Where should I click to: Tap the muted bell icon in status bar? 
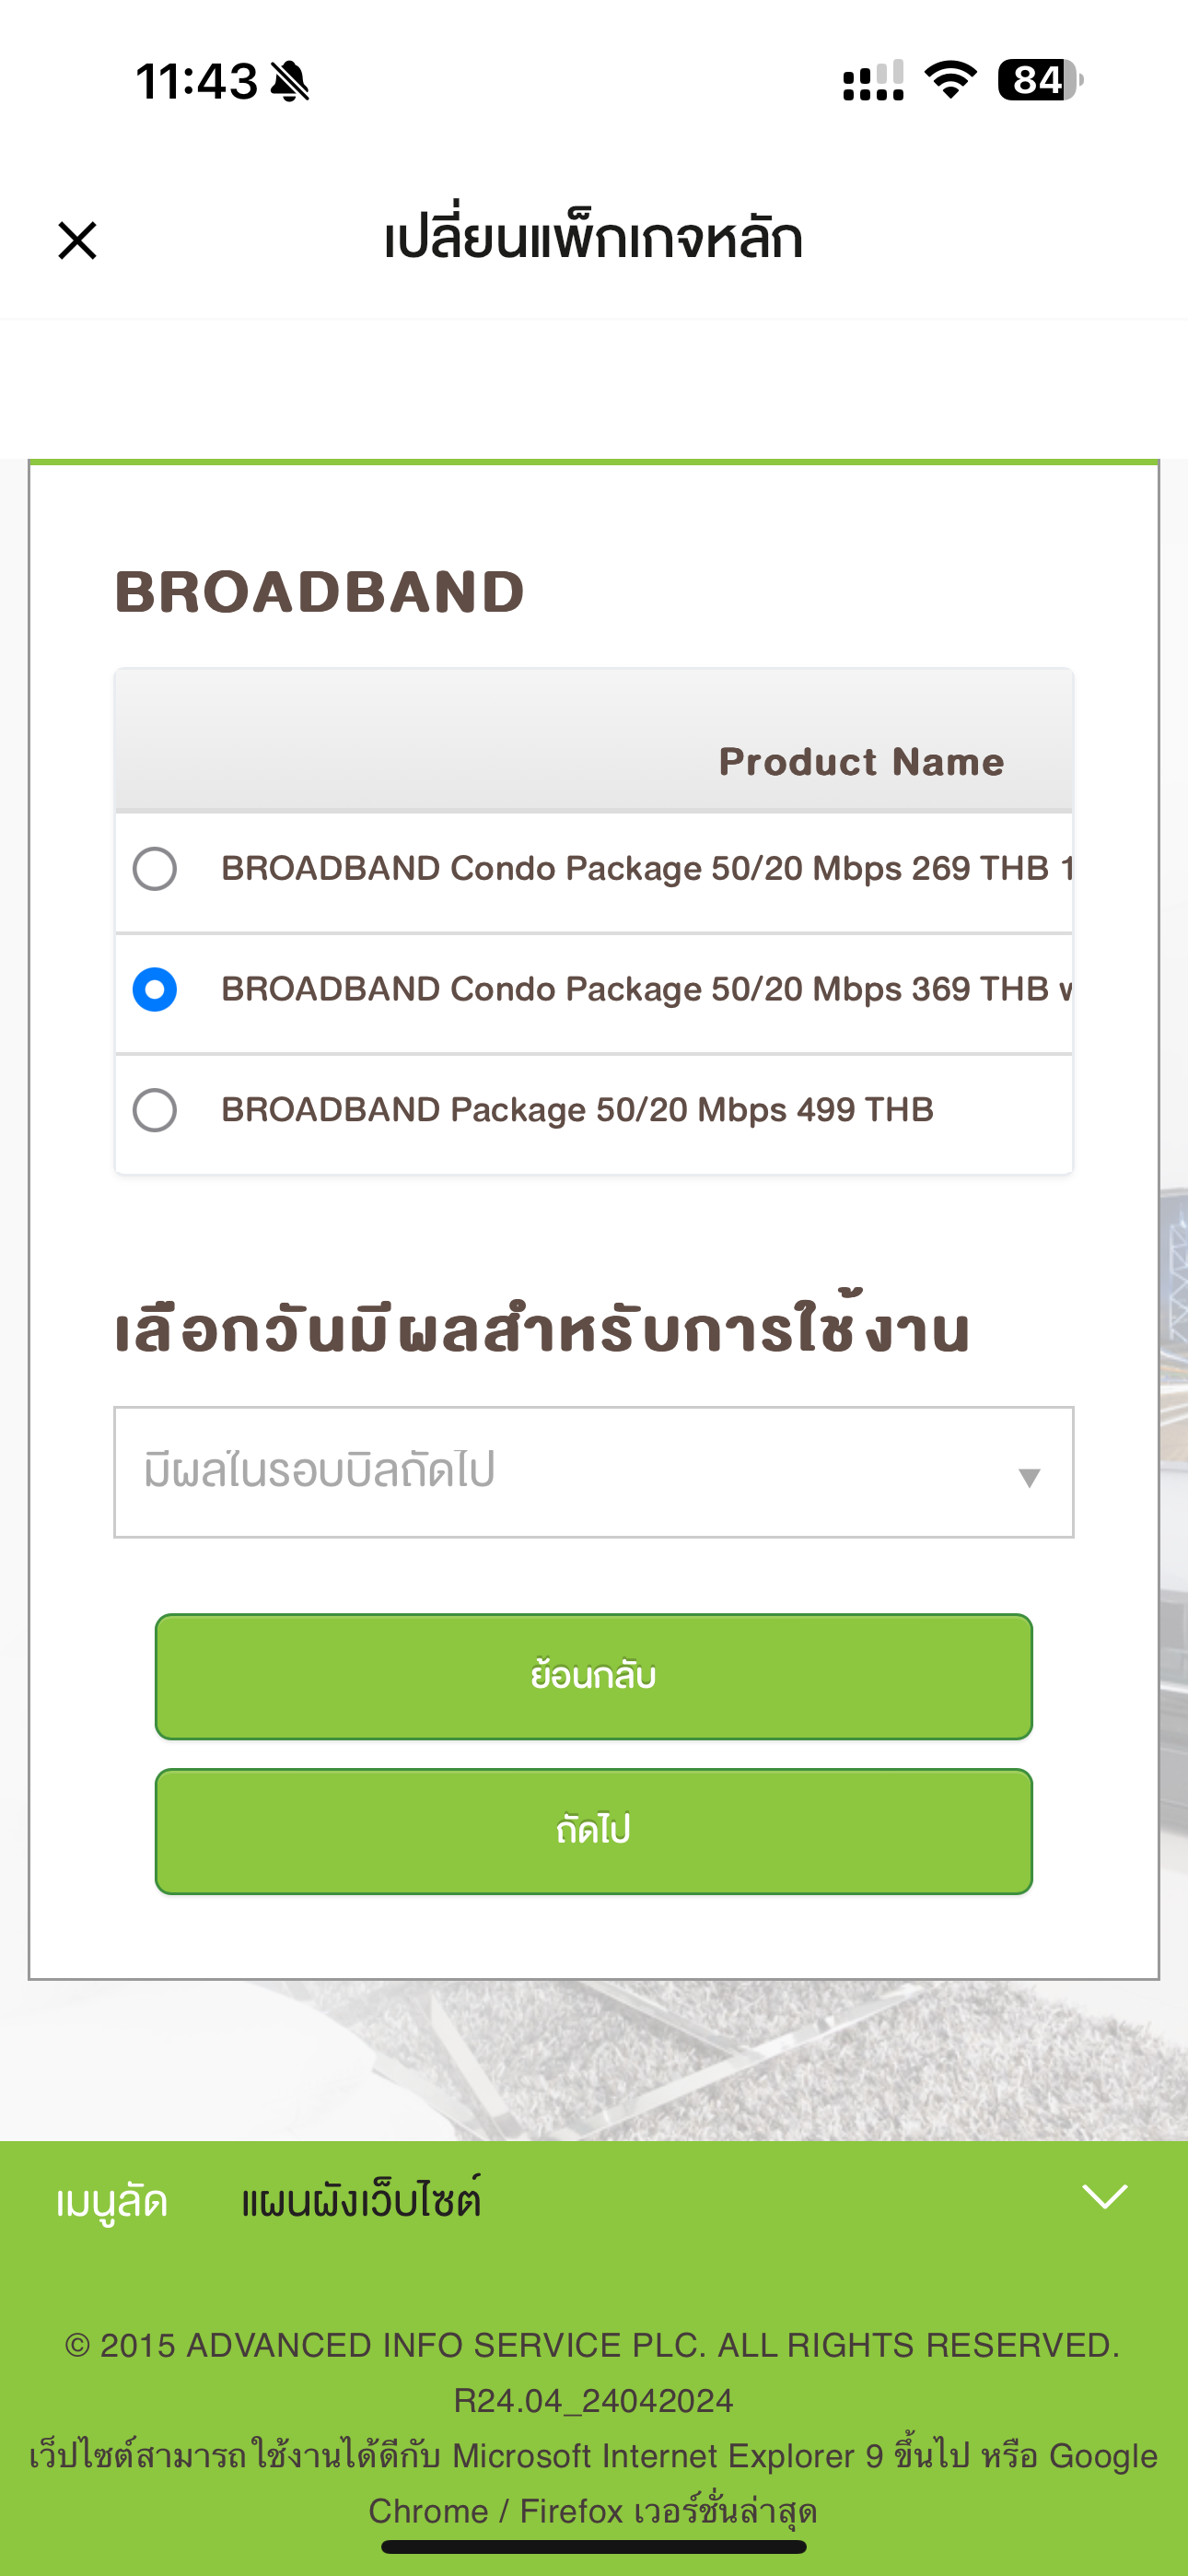tap(290, 81)
